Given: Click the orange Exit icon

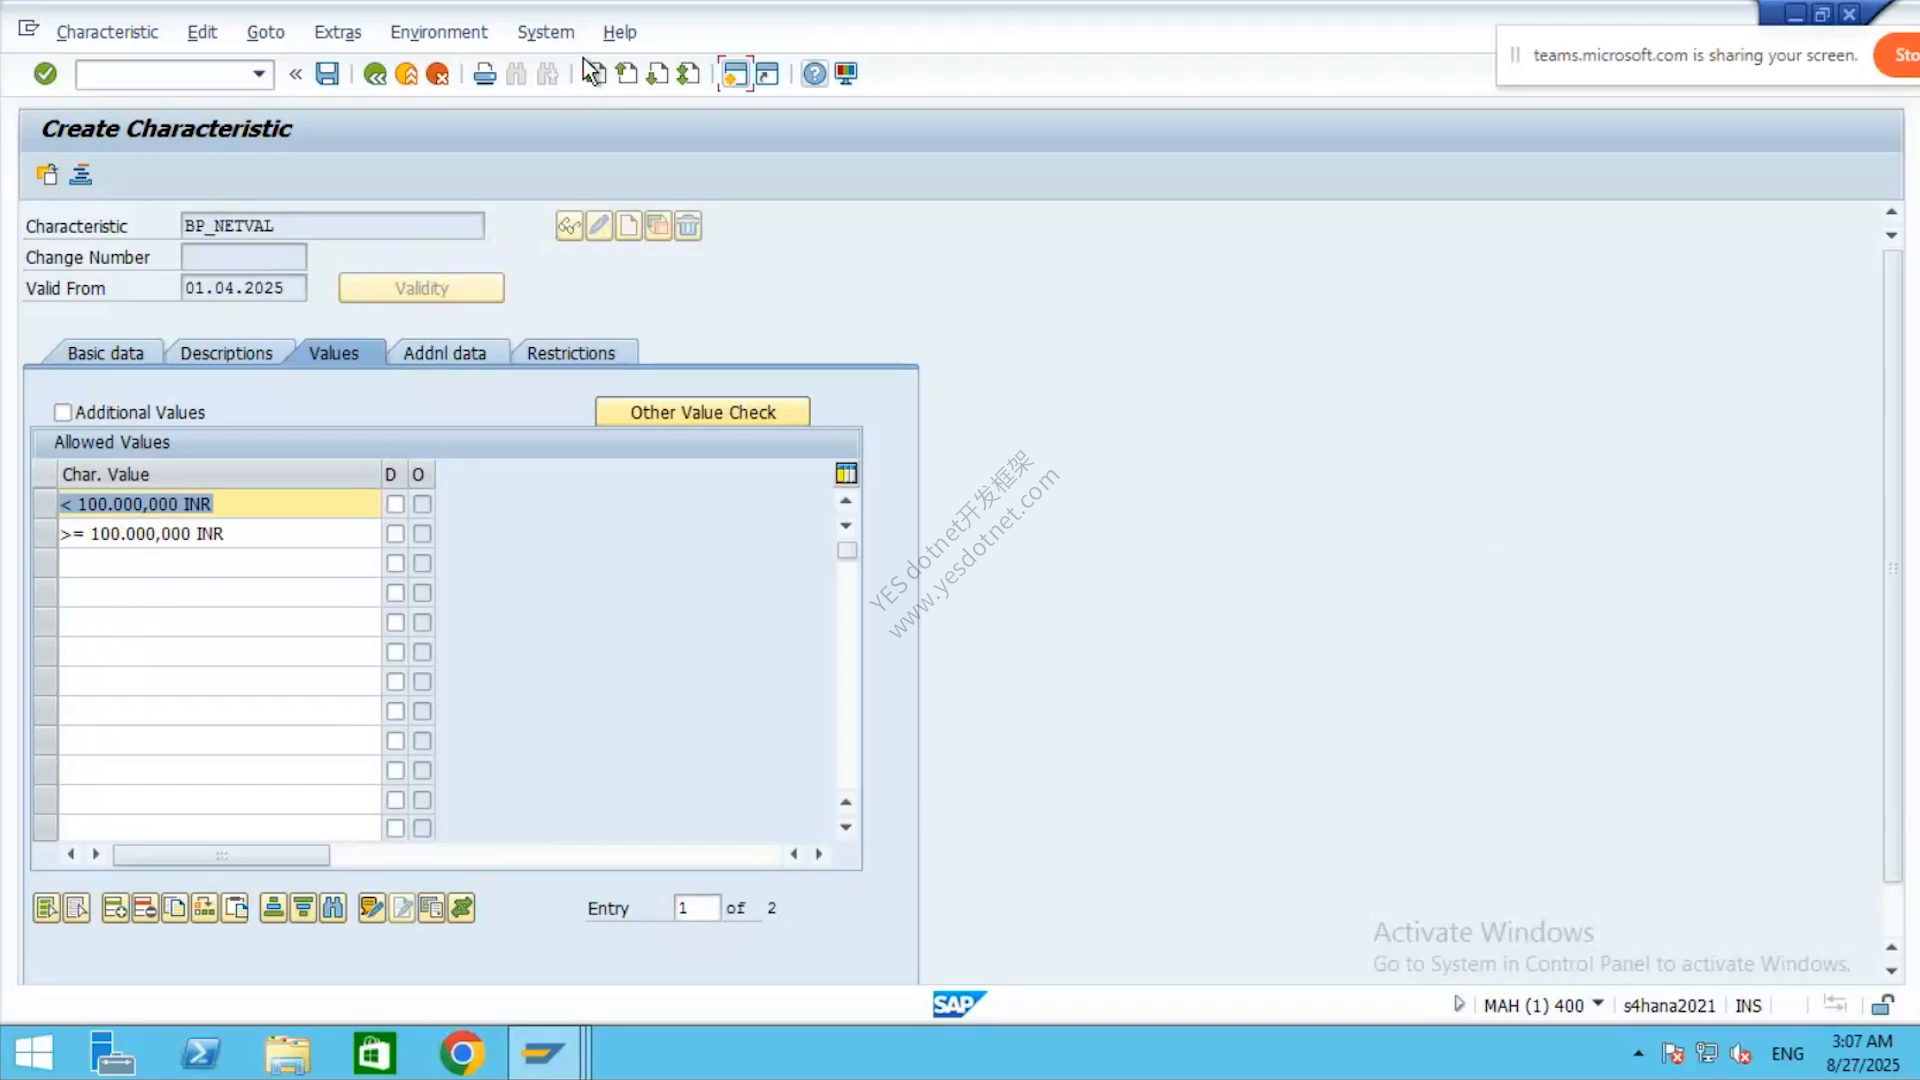Looking at the screenshot, I should [406, 74].
